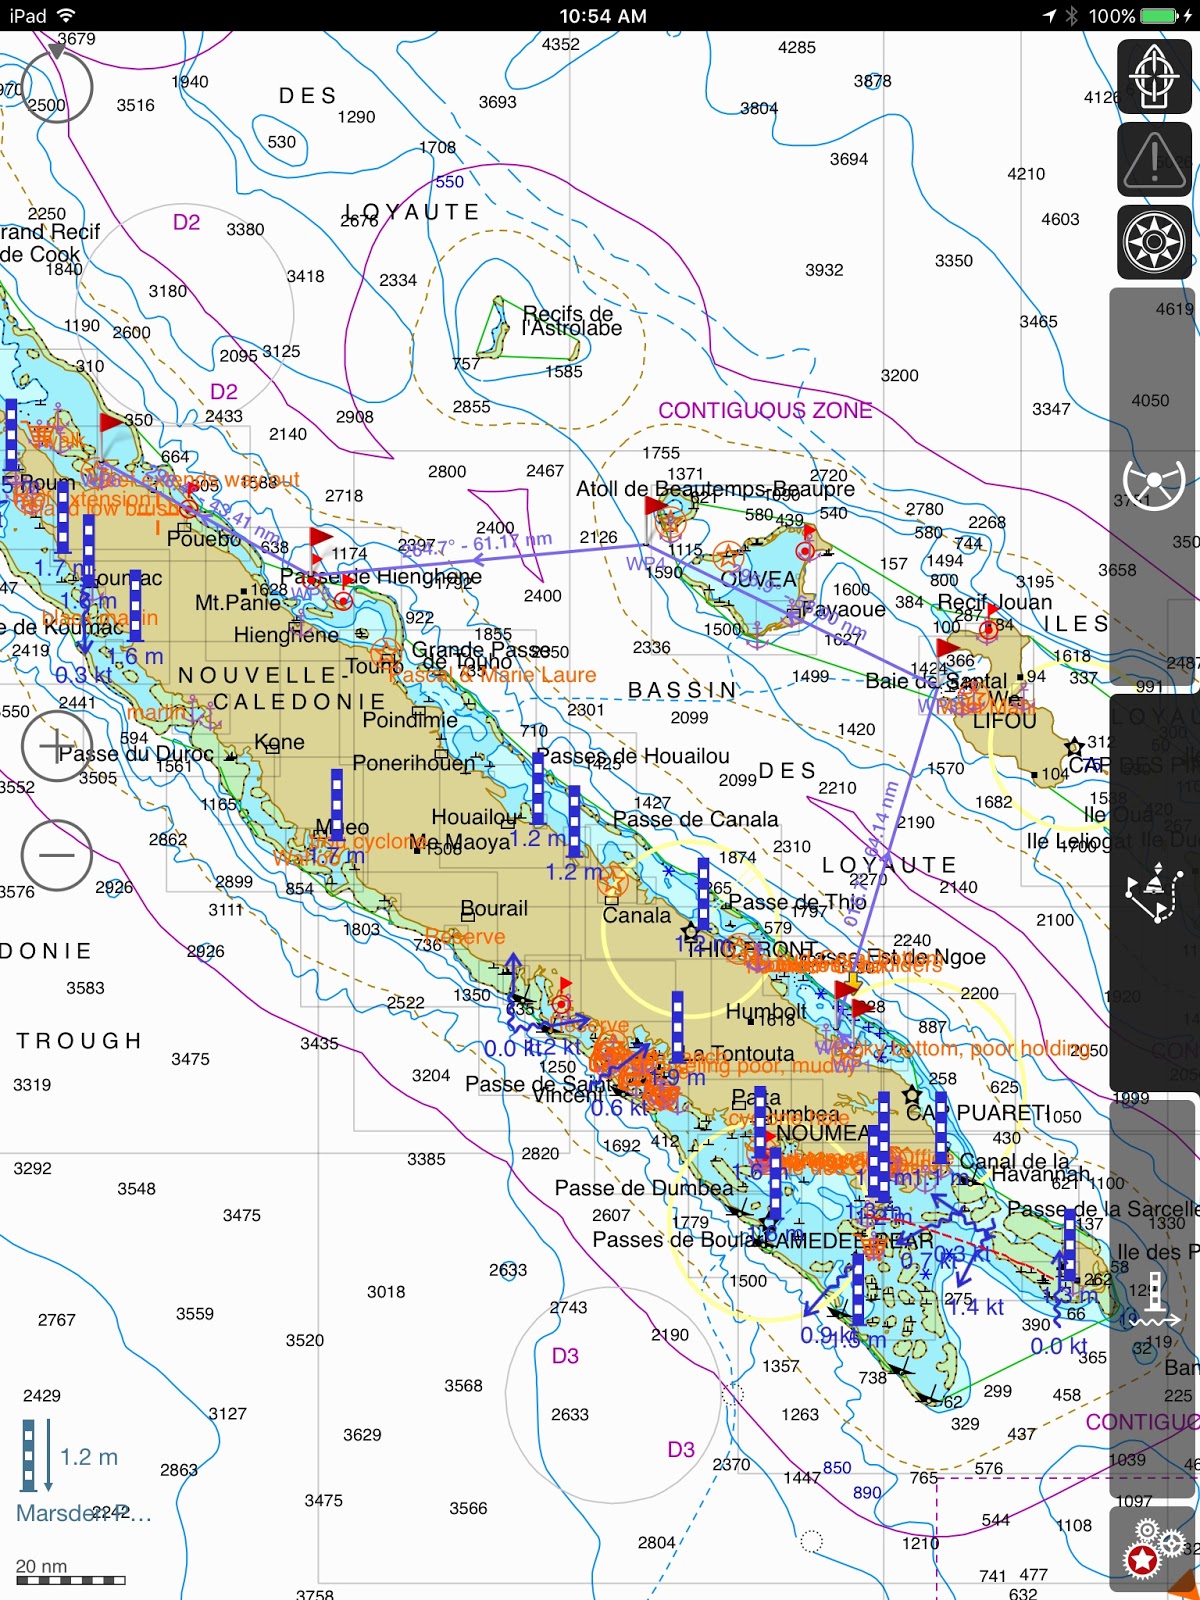Tap the NOUMEA city label
This screenshot has width=1200, height=1600.
(823, 1133)
